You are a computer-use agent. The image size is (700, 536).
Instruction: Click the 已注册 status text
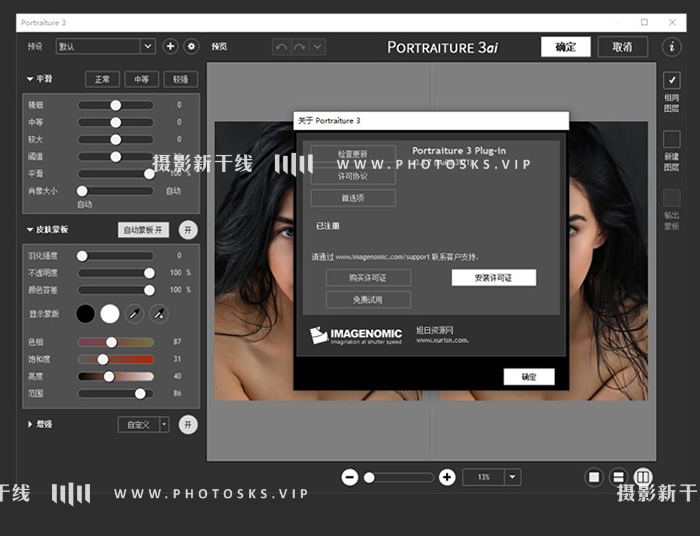tap(328, 226)
